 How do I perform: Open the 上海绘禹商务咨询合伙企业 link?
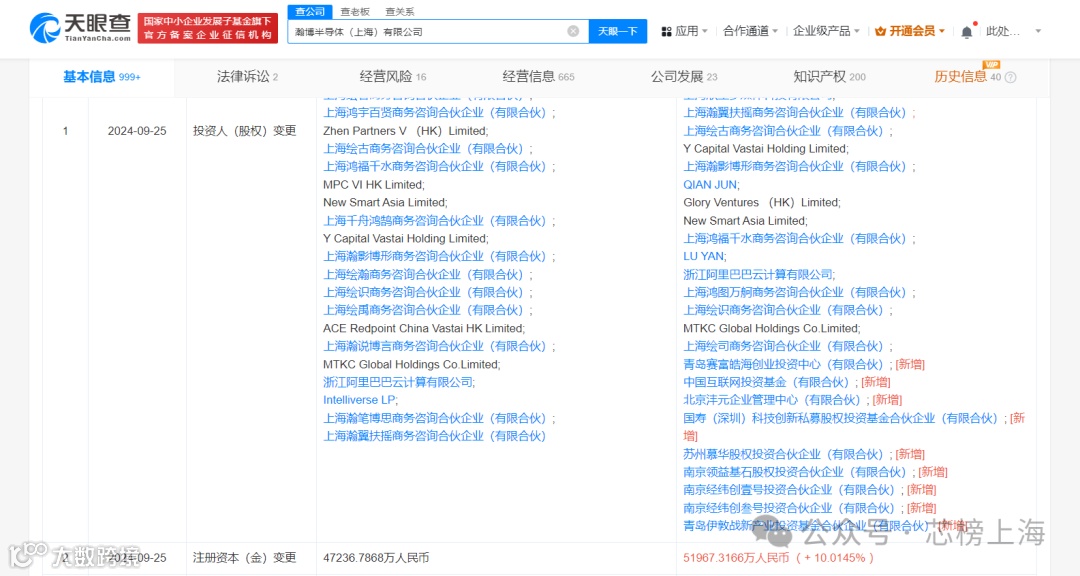coord(423,311)
